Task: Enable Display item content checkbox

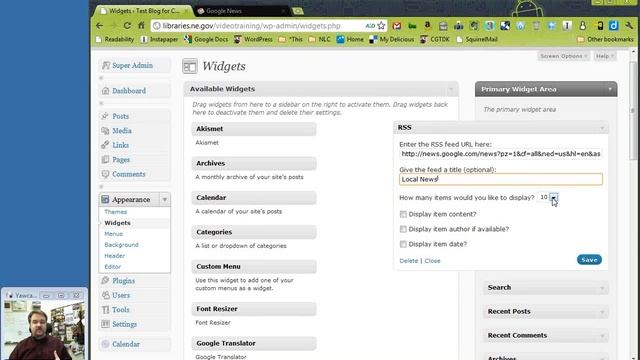Action: click(x=403, y=214)
